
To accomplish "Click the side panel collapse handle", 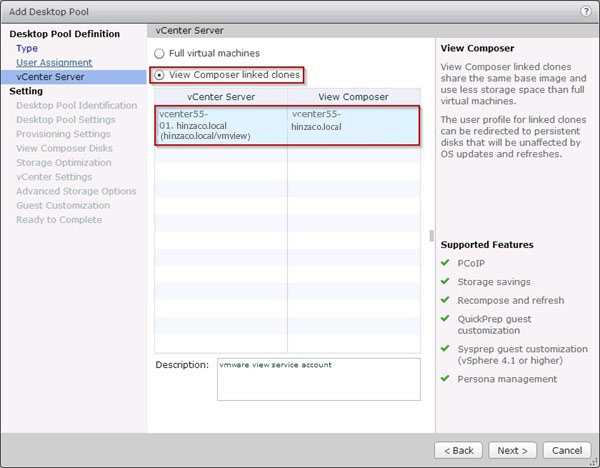I will [x=432, y=236].
